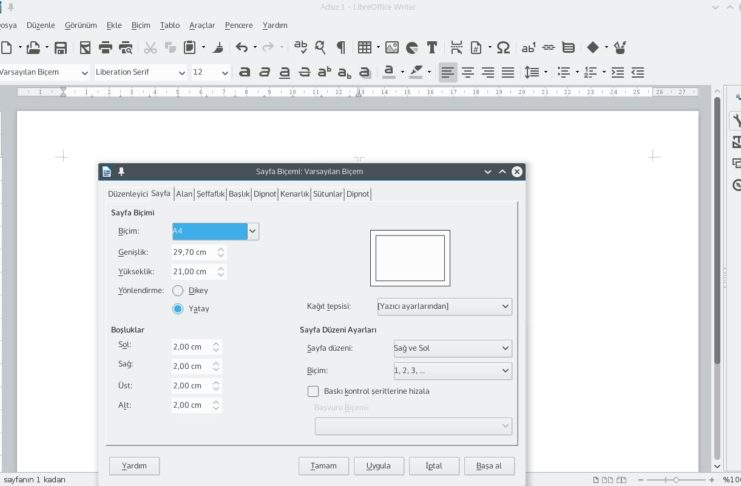Image resolution: width=741 pixels, height=486 pixels.
Task: Enable Baskı kontrol şeritlerine hizala checkbox
Action: tap(313, 391)
